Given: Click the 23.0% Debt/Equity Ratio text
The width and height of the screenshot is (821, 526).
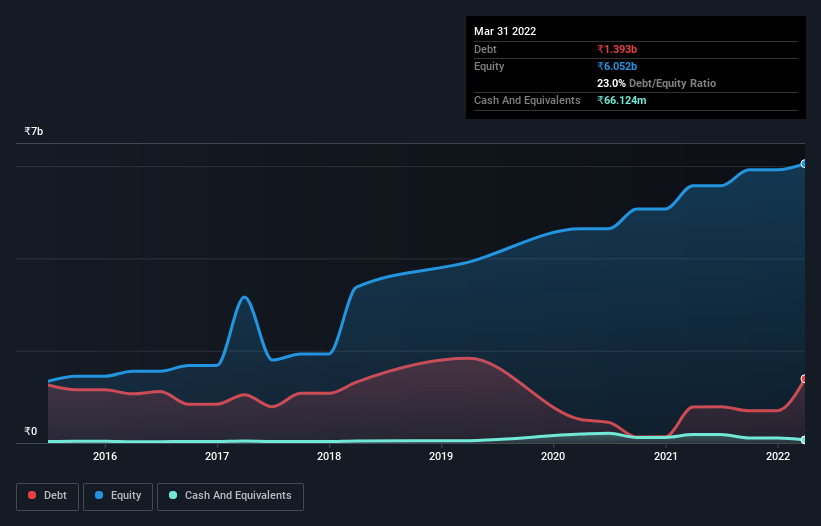Looking at the screenshot, I should click(x=656, y=83).
